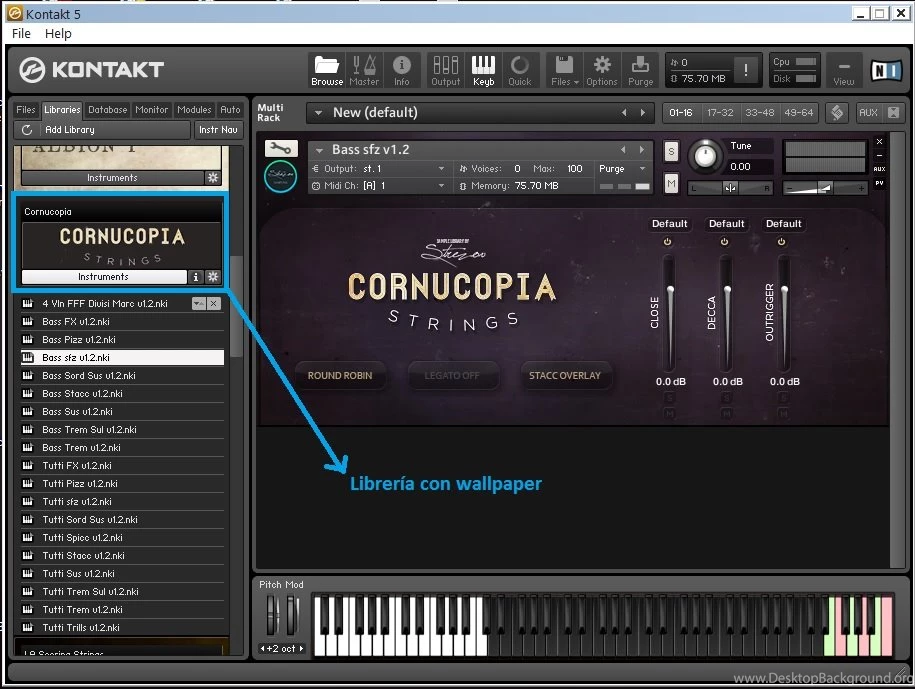Open the Options panel

tap(601, 68)
